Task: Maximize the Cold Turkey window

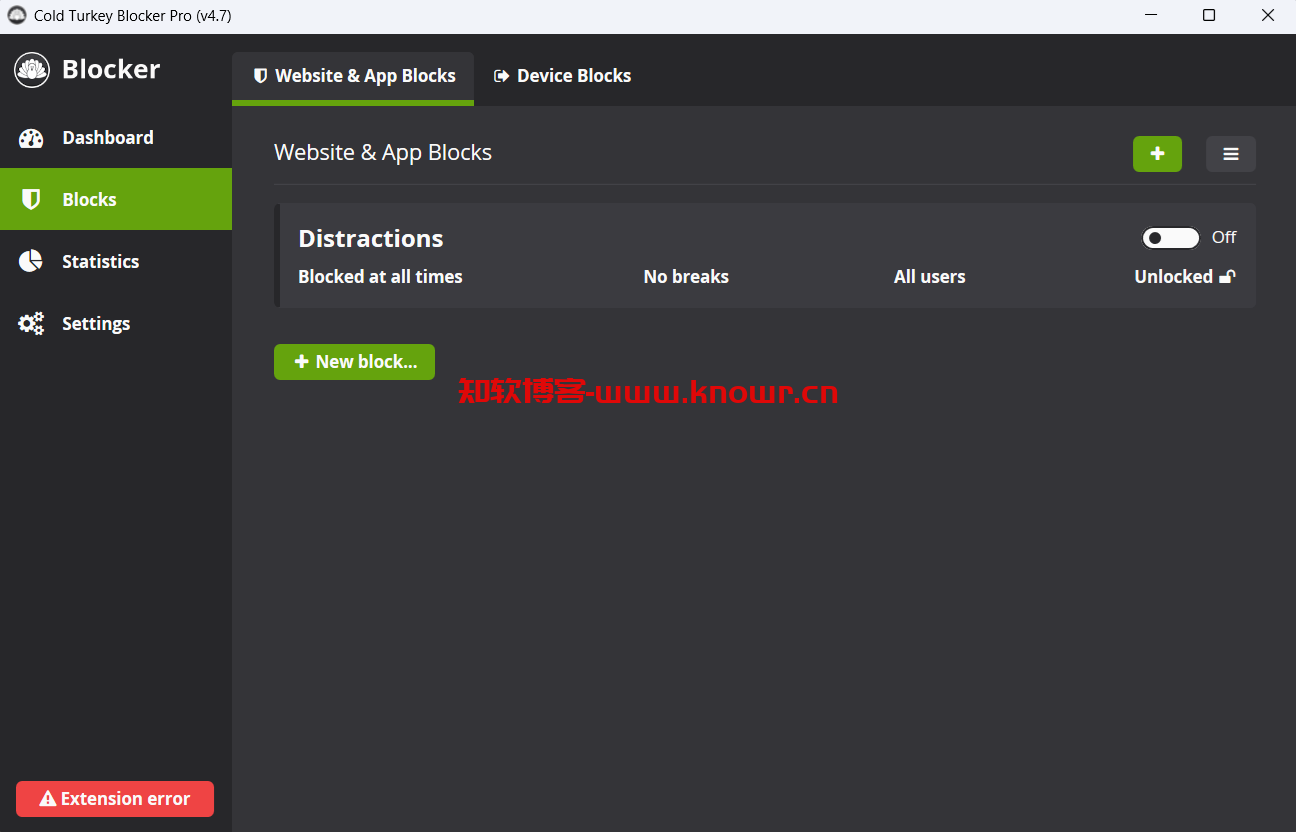Action: point(1209,16)
